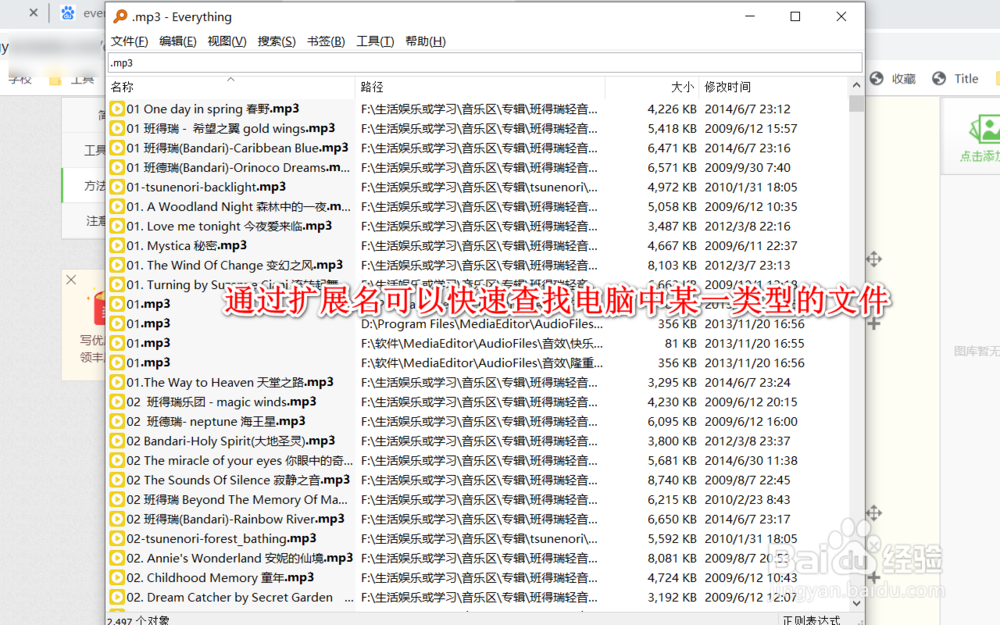Image resolution: width=1000 pixels, height=625 pixels.
Task: Click status bar text 正则表达式
Action: pos(811,620)
